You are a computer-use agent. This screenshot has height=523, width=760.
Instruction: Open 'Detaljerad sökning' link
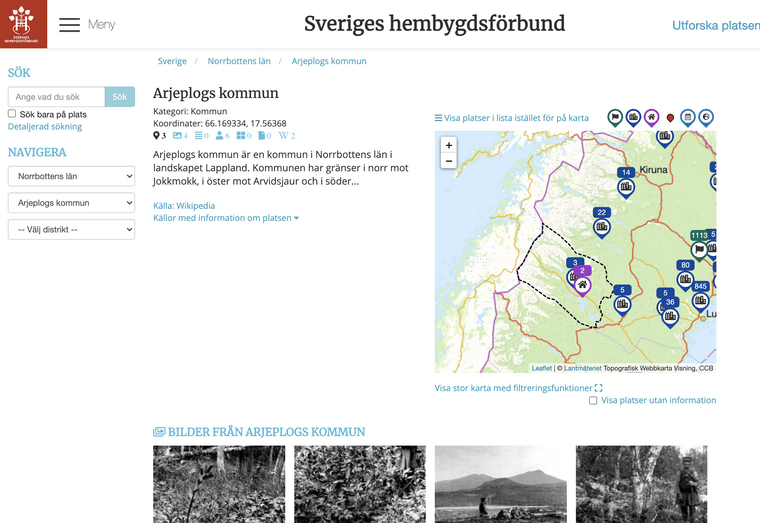coord(45,127)
